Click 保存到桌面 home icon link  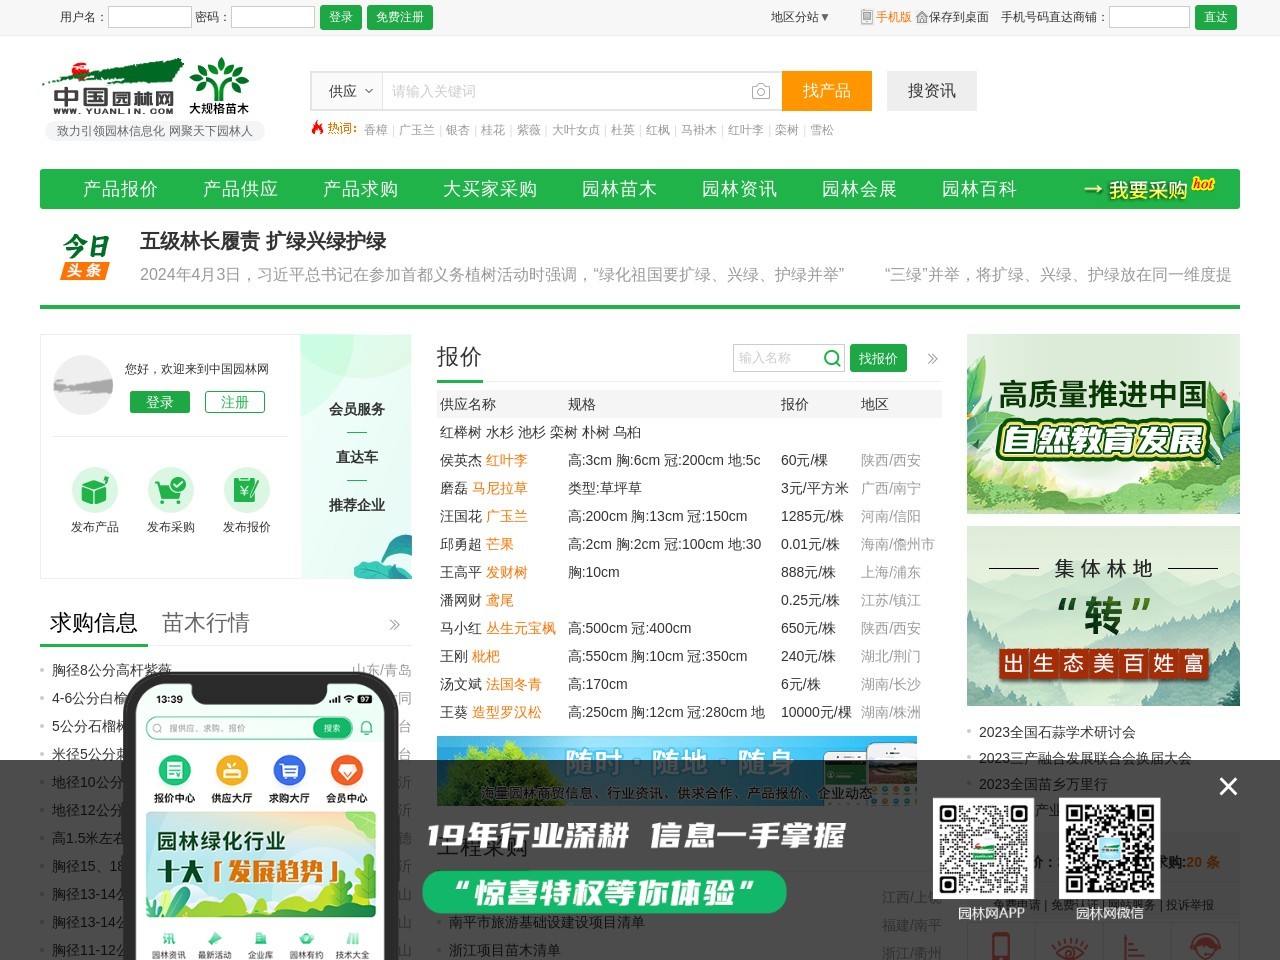coord(952,17)
